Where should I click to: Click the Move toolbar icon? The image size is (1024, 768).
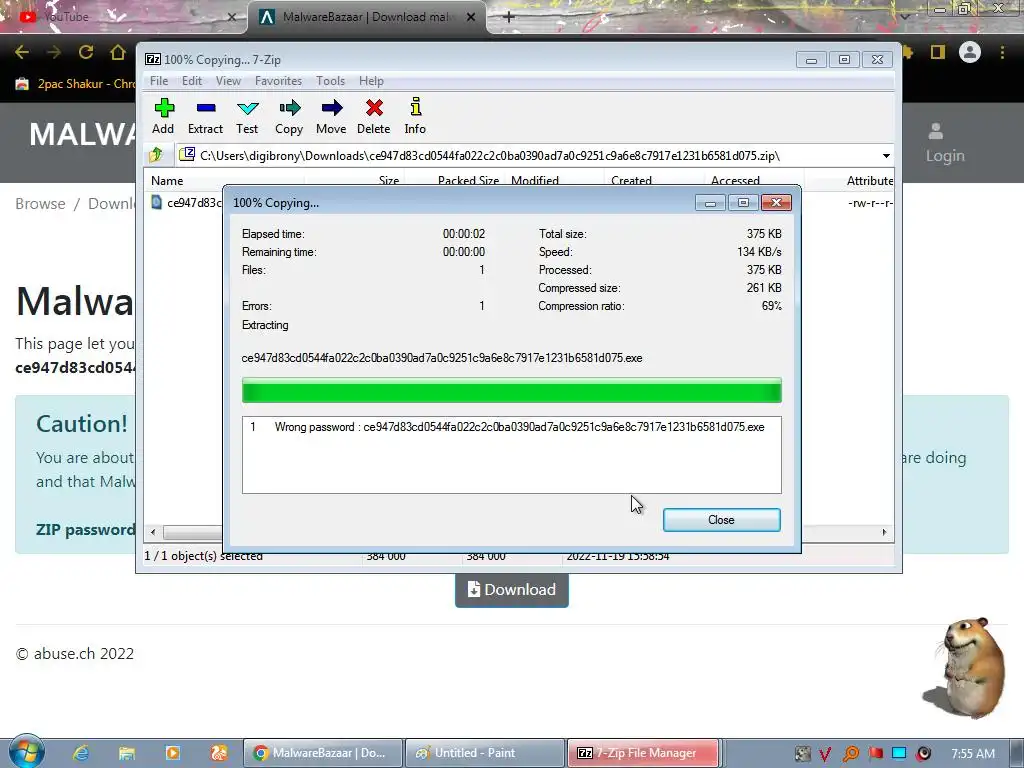331,116
